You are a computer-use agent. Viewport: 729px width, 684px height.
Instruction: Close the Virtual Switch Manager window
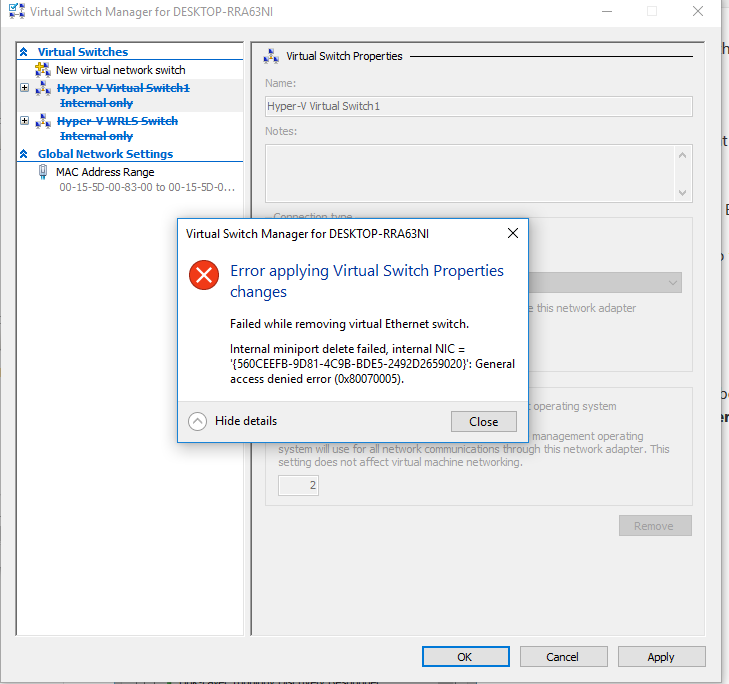pyautogui.click(x=697, y=11)
